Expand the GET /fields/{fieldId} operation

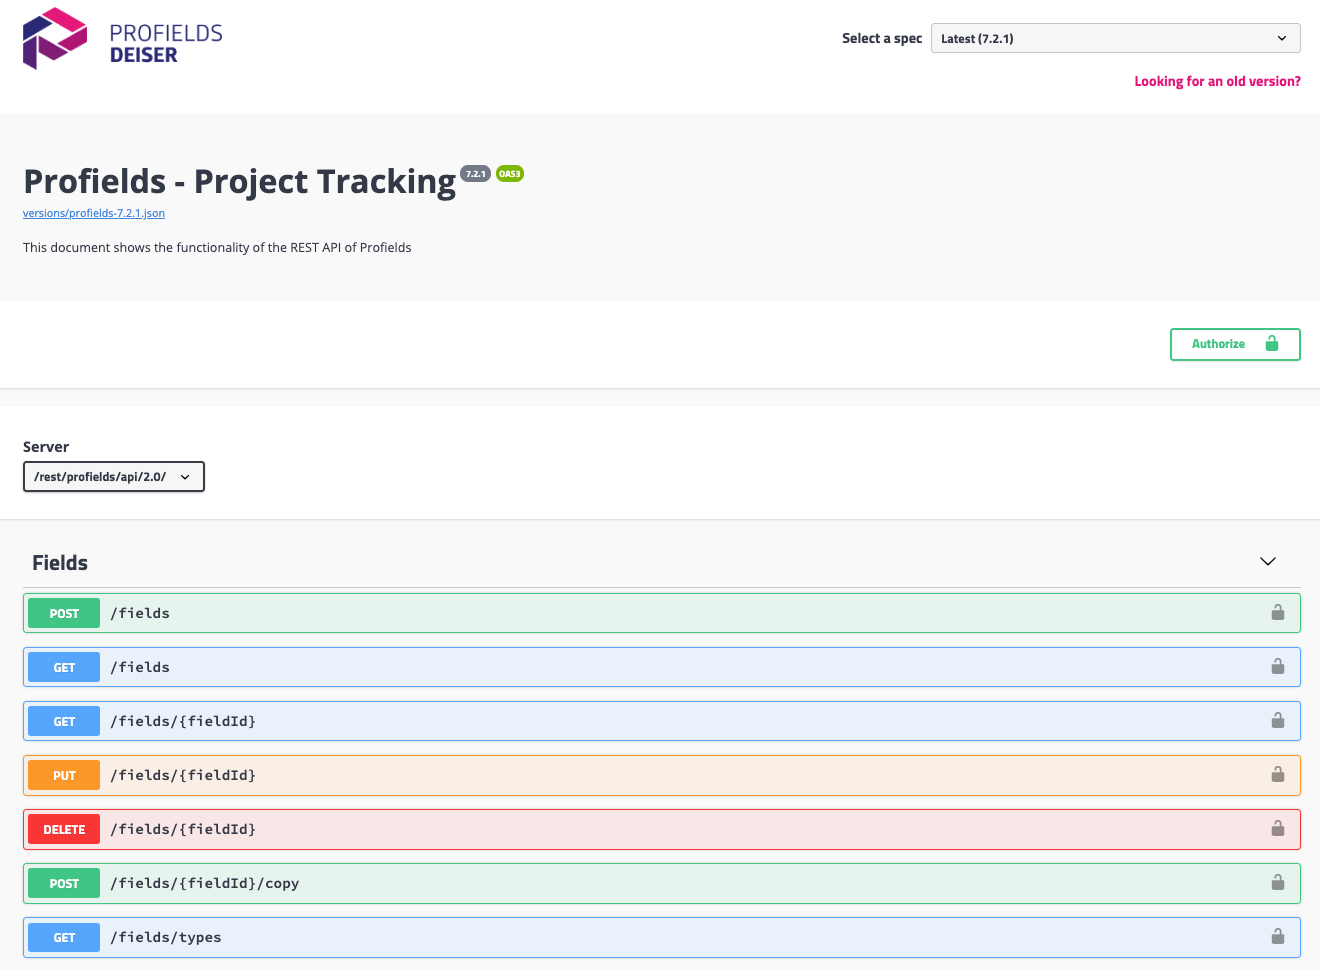pyautogui.click(x=662, y=721)
